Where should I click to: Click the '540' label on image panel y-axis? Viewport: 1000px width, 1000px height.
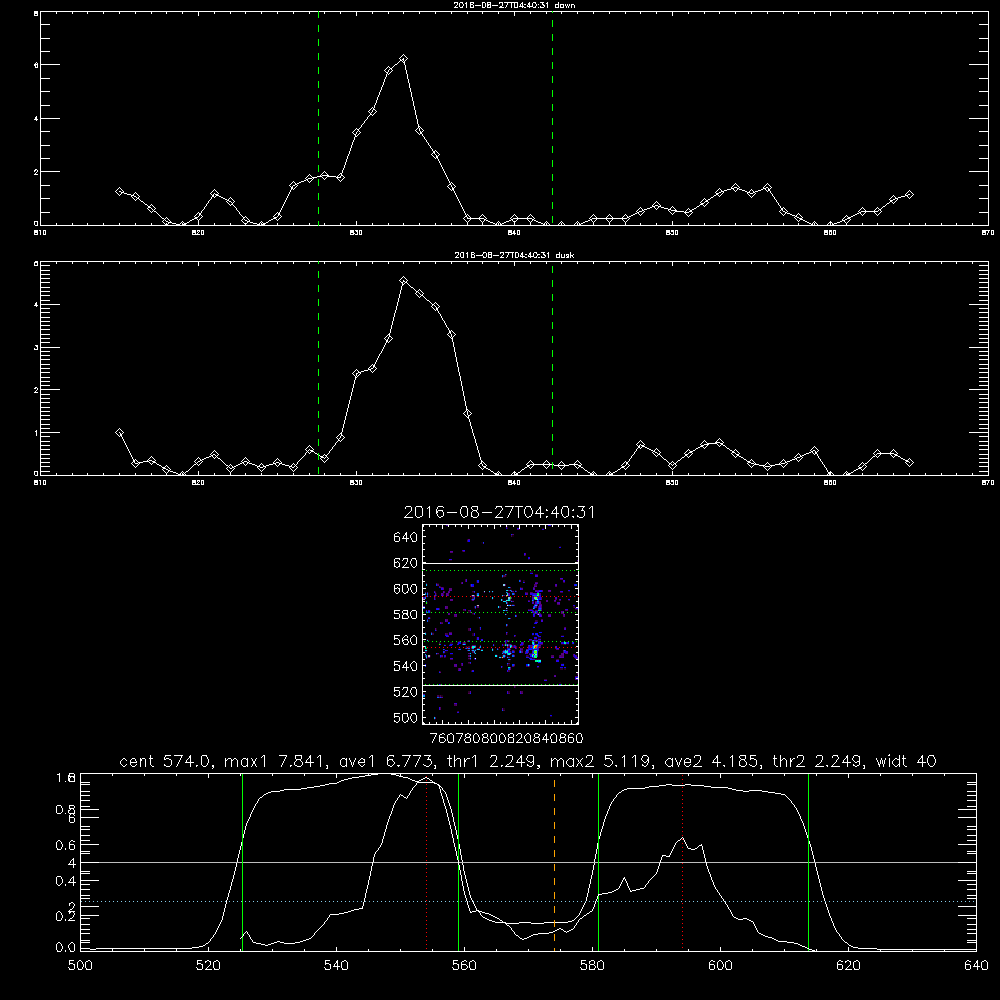pos(406,666)
